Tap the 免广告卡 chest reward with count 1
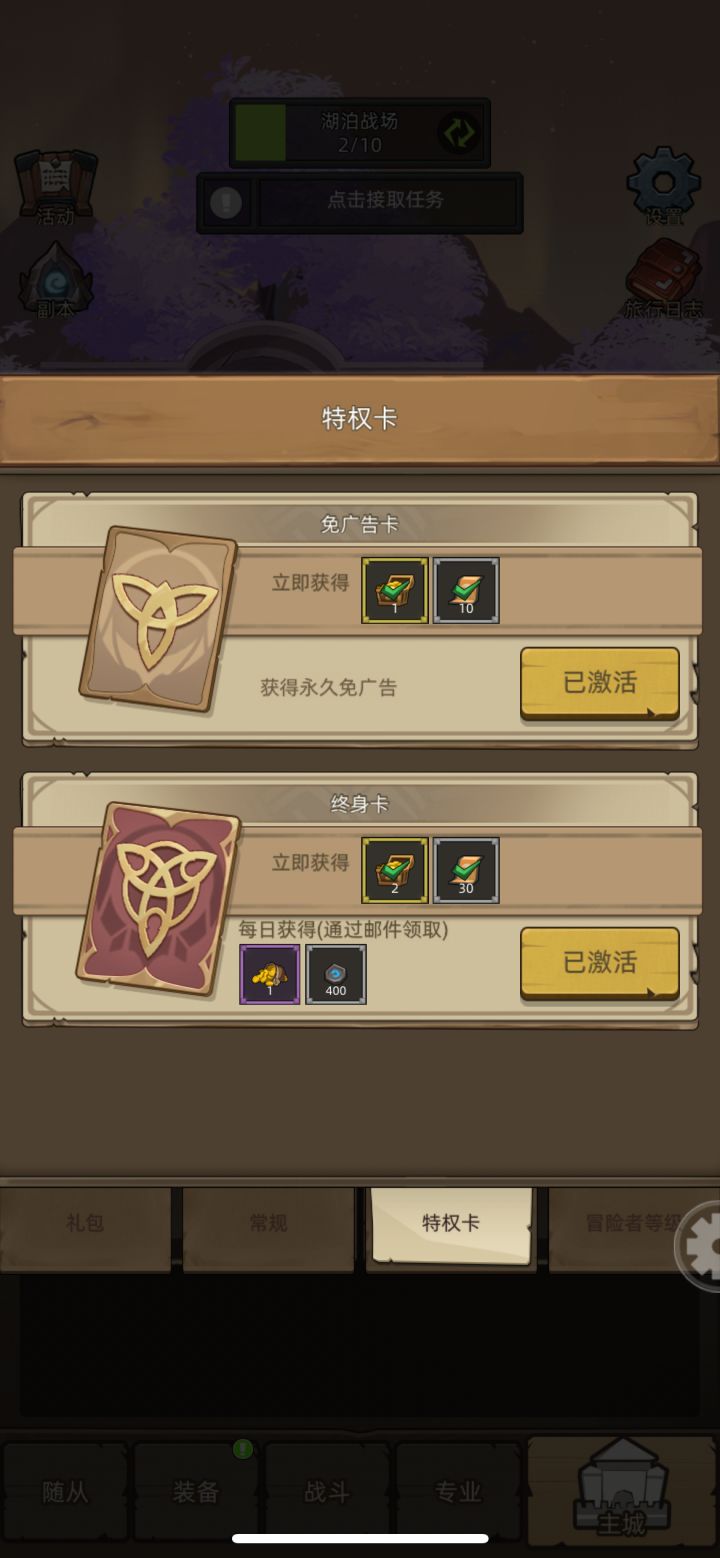Screen dimensions: 720x1558 395,590
